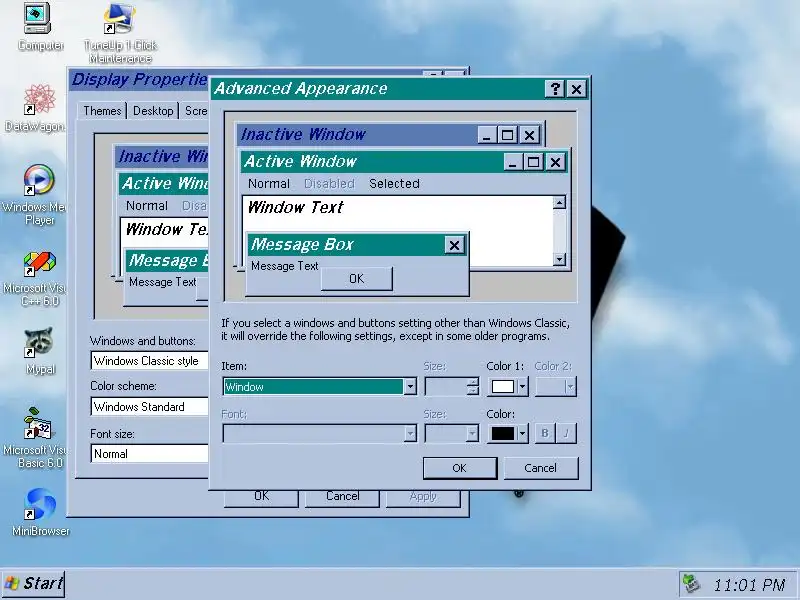Click the help question mark in Advanced Appearance

555,89
